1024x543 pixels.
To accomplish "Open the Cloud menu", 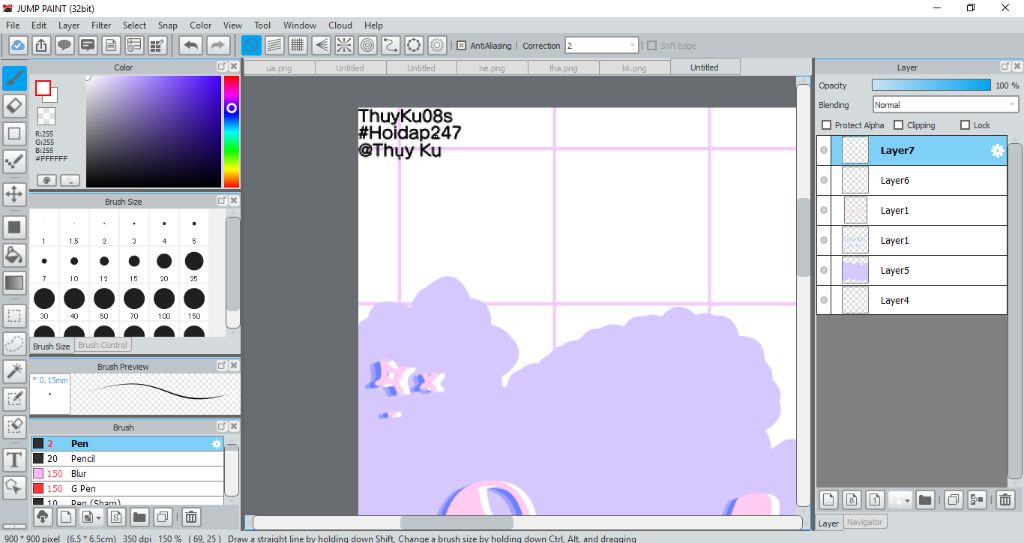I will [x=340, y=25].
